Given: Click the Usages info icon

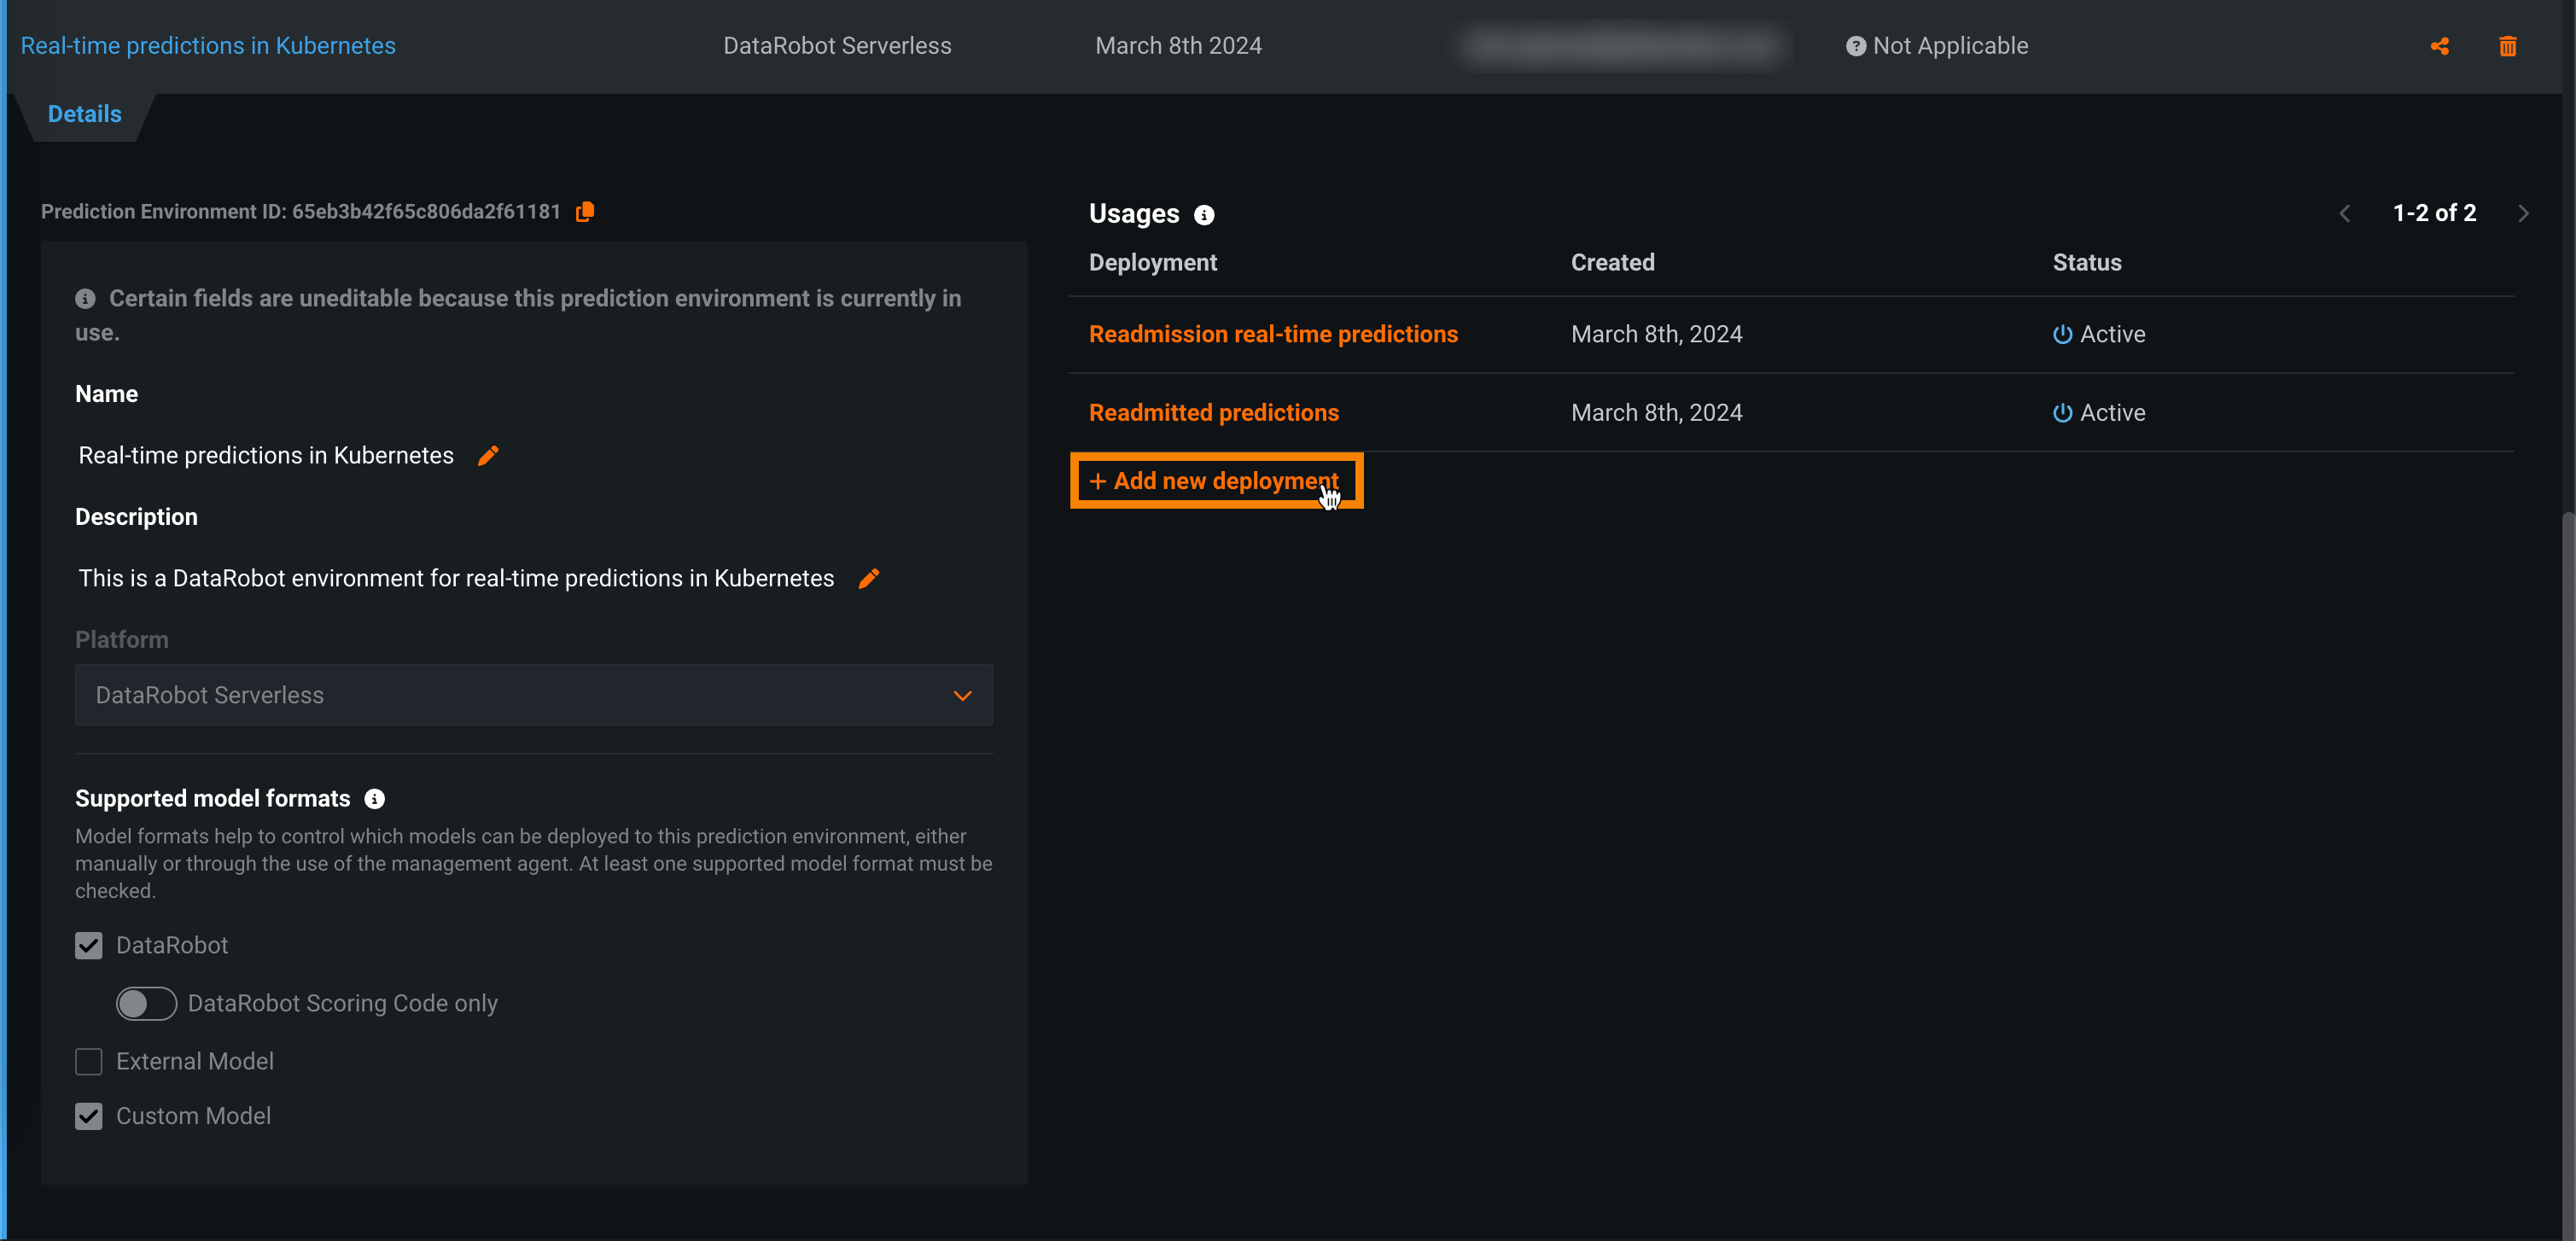Looking at the screenshot, I should tap(1204, 215).
